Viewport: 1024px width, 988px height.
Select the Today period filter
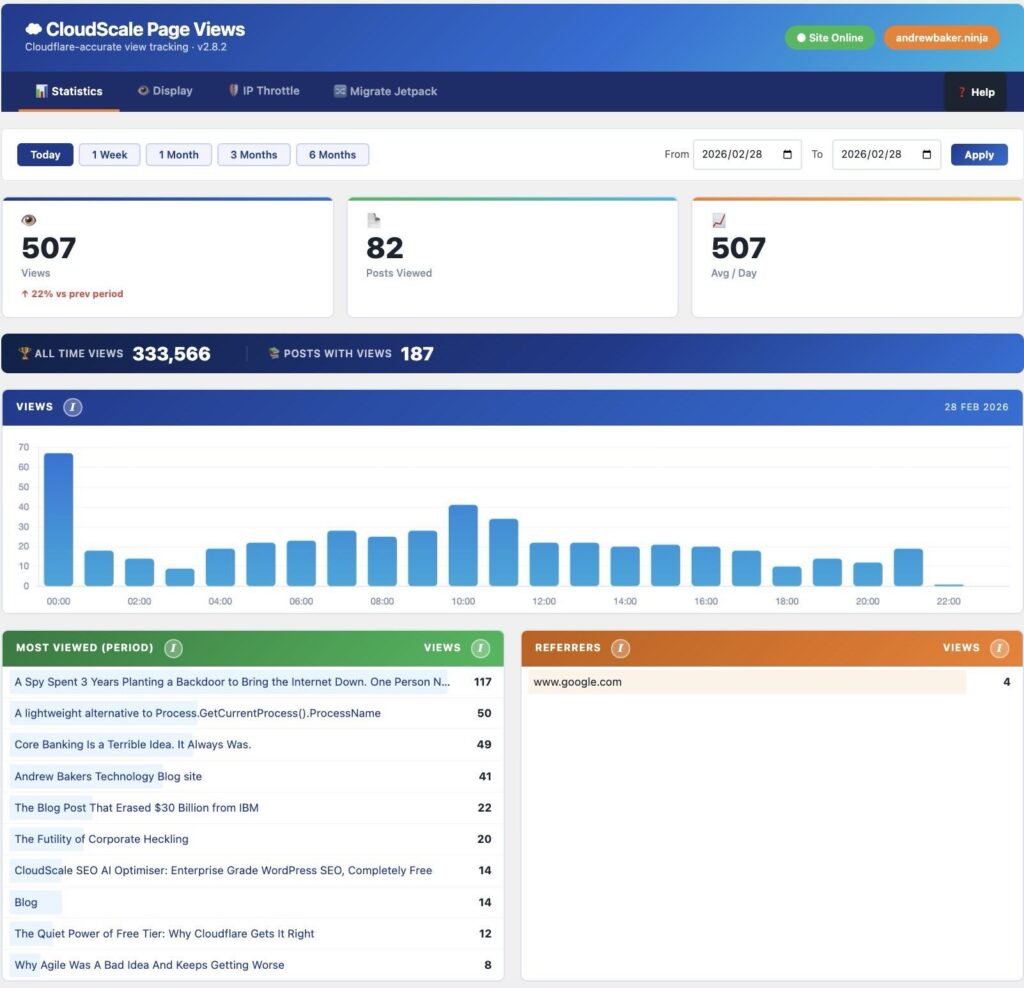point(44,154)
